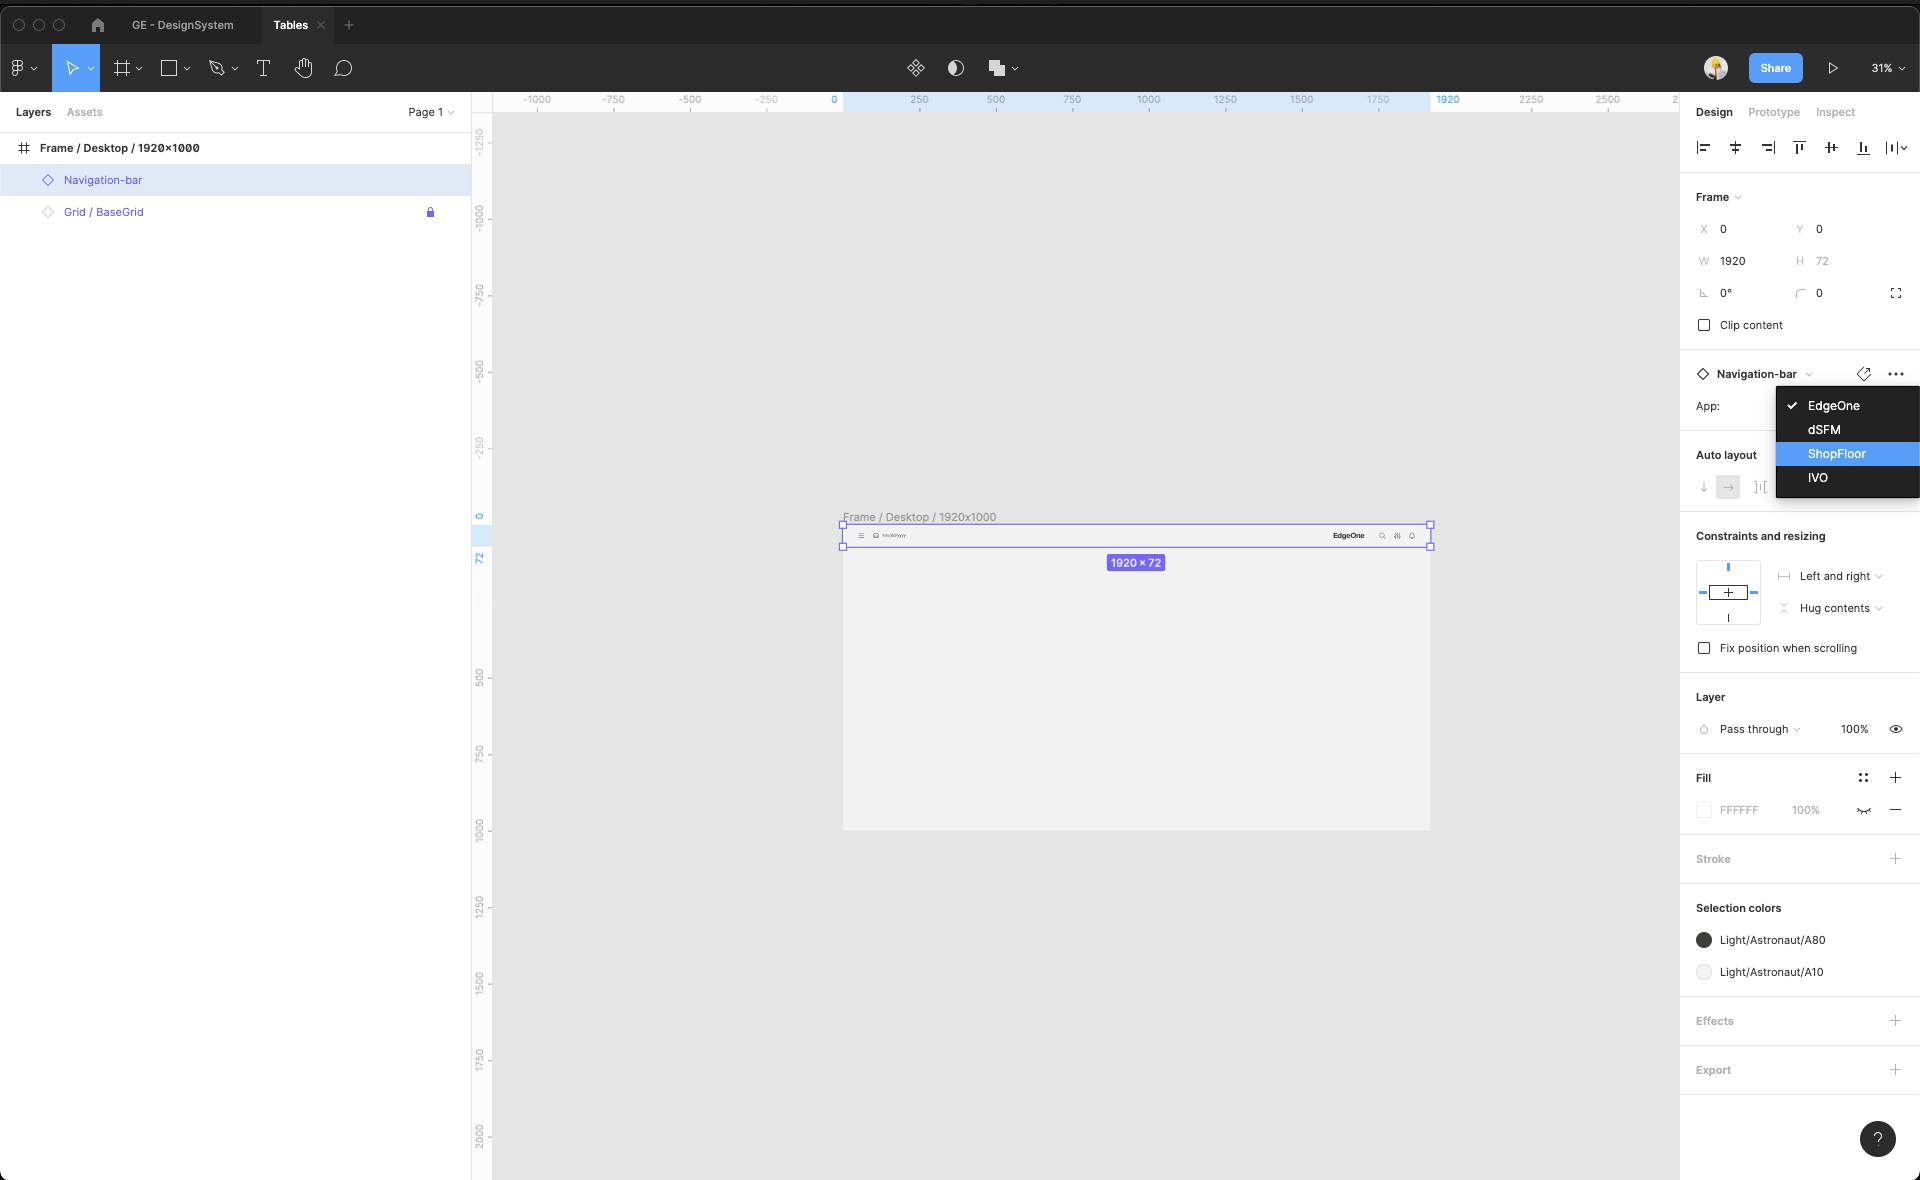Select the Comment tool
1920x1180 pixels.
tap(343, 68)
